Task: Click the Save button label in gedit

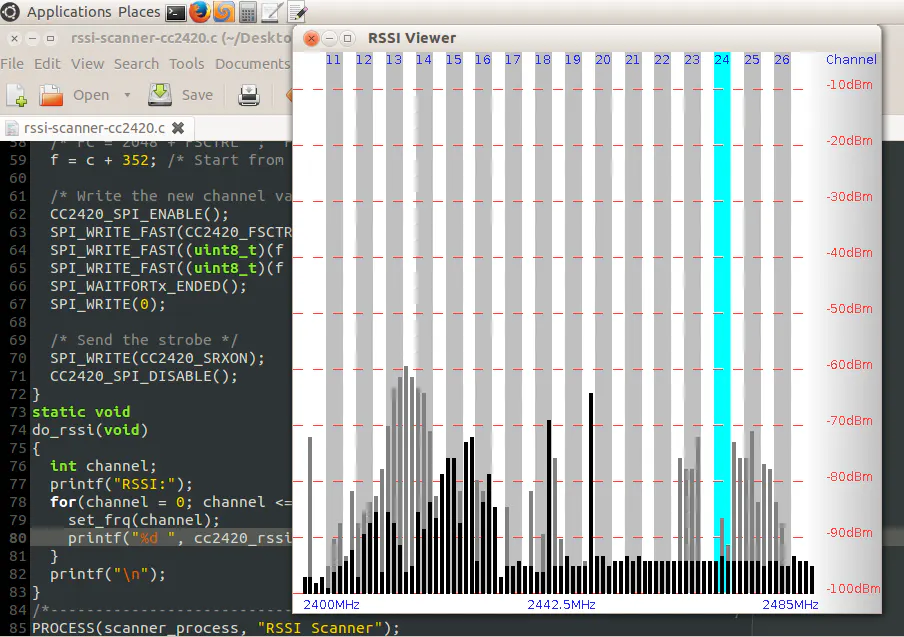Action: tap(197, 95)
